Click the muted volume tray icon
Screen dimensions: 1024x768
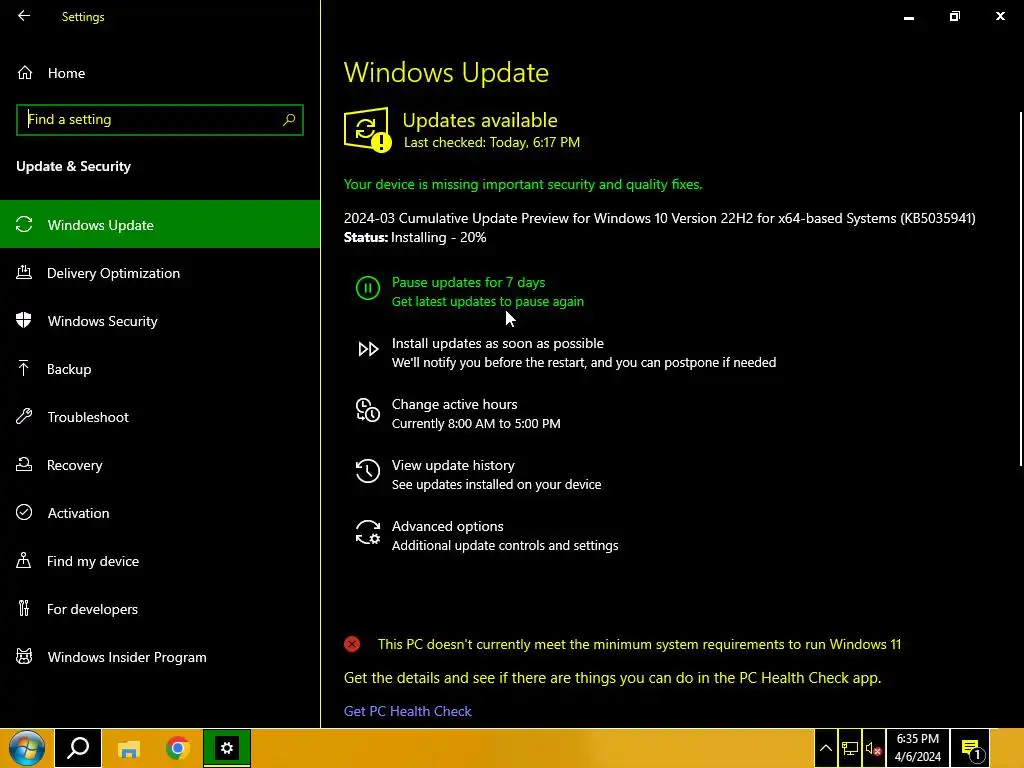coord(874,748)
